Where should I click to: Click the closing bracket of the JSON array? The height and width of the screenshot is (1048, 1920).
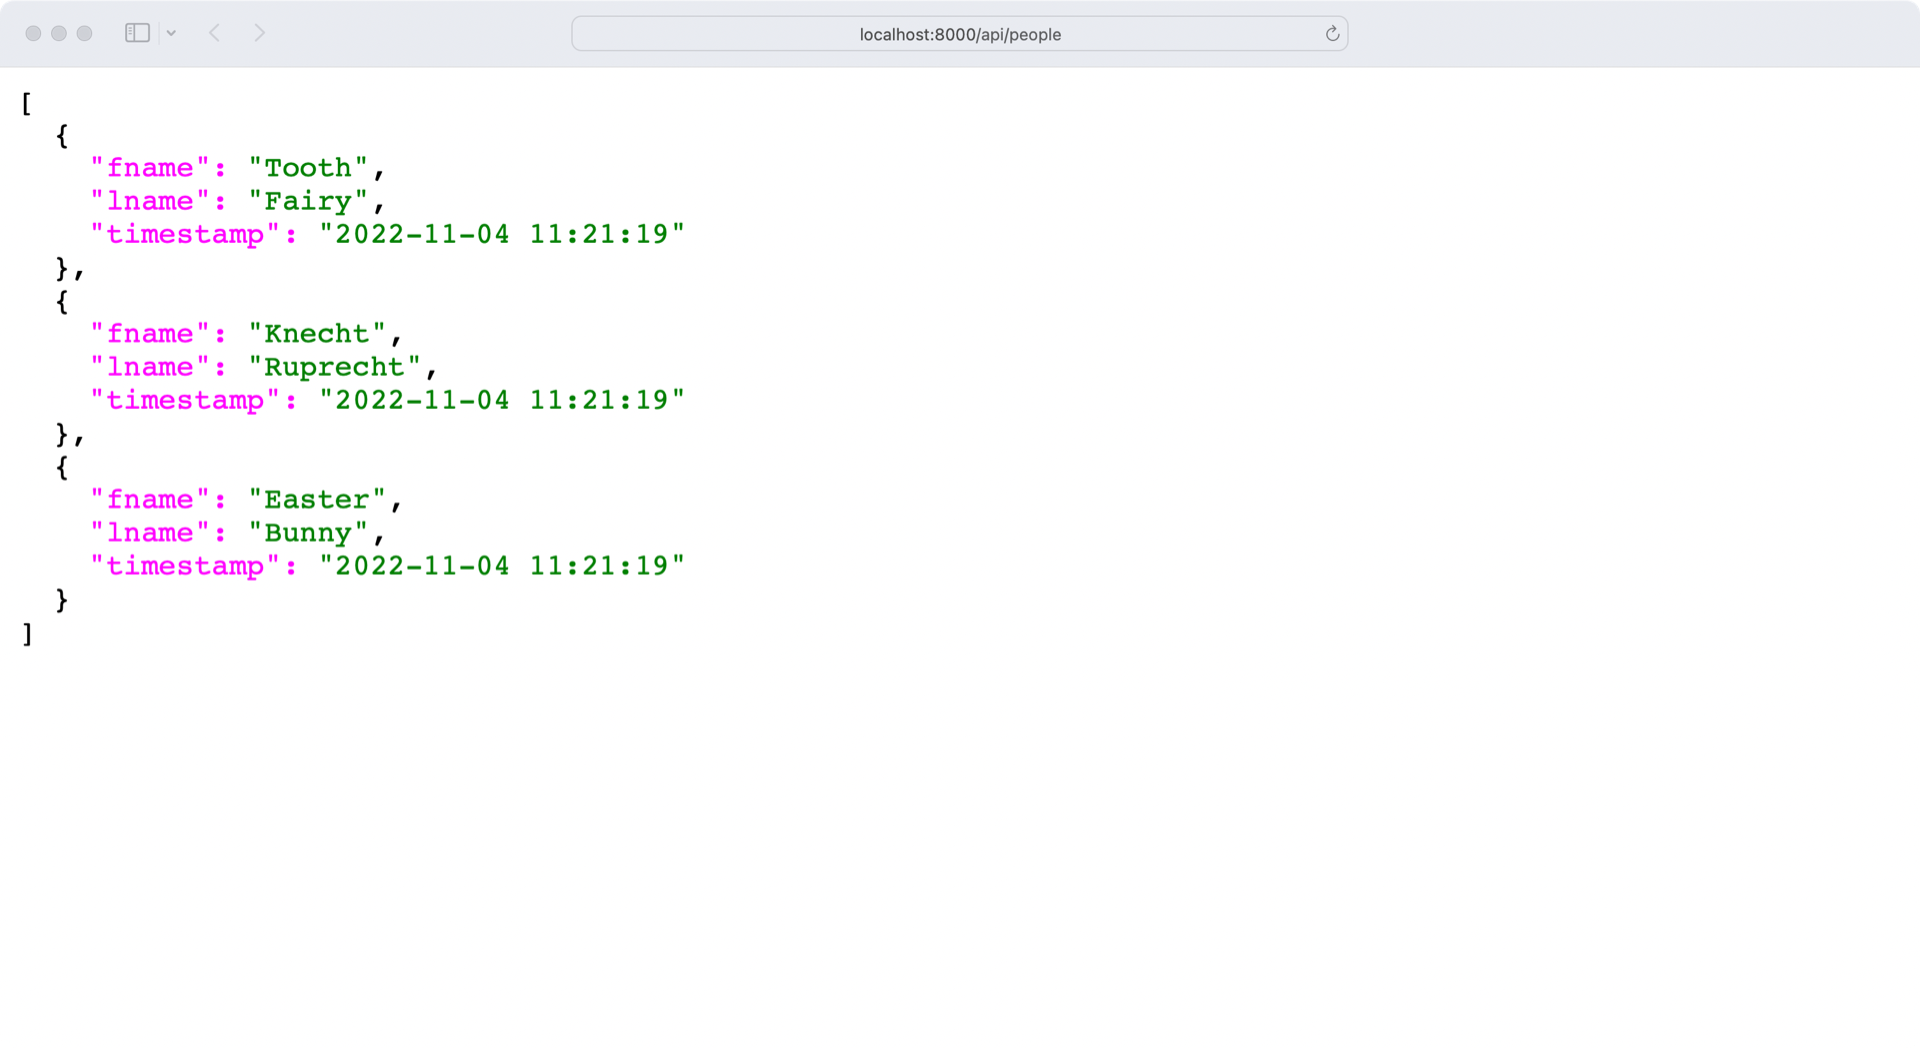pos(26,633)
